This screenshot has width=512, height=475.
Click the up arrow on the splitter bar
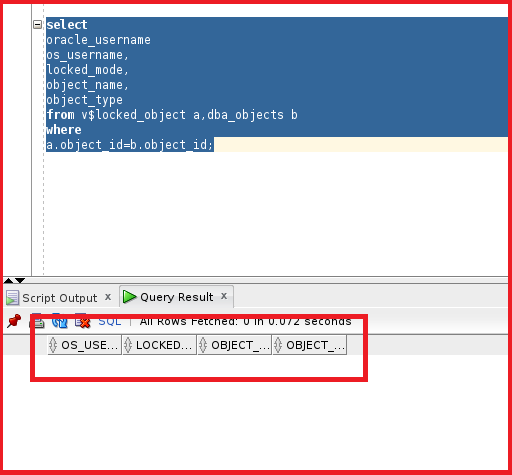point(8,280)
